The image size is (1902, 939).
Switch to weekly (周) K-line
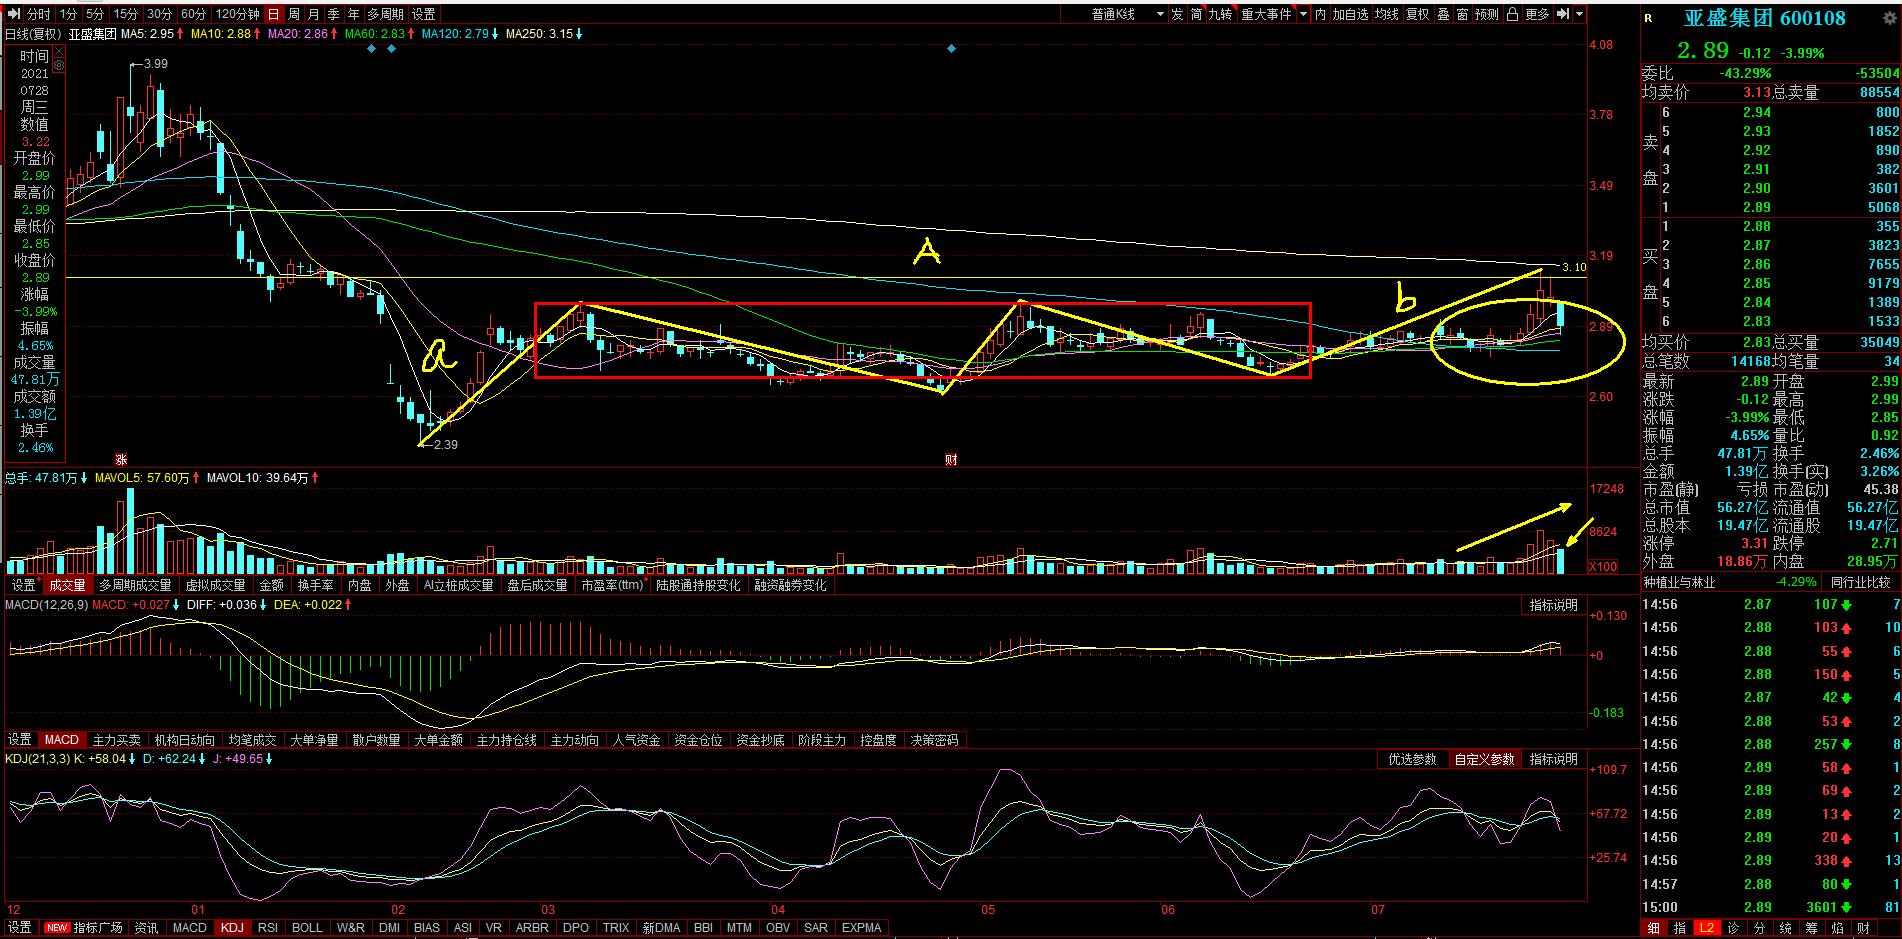(294, 14)
